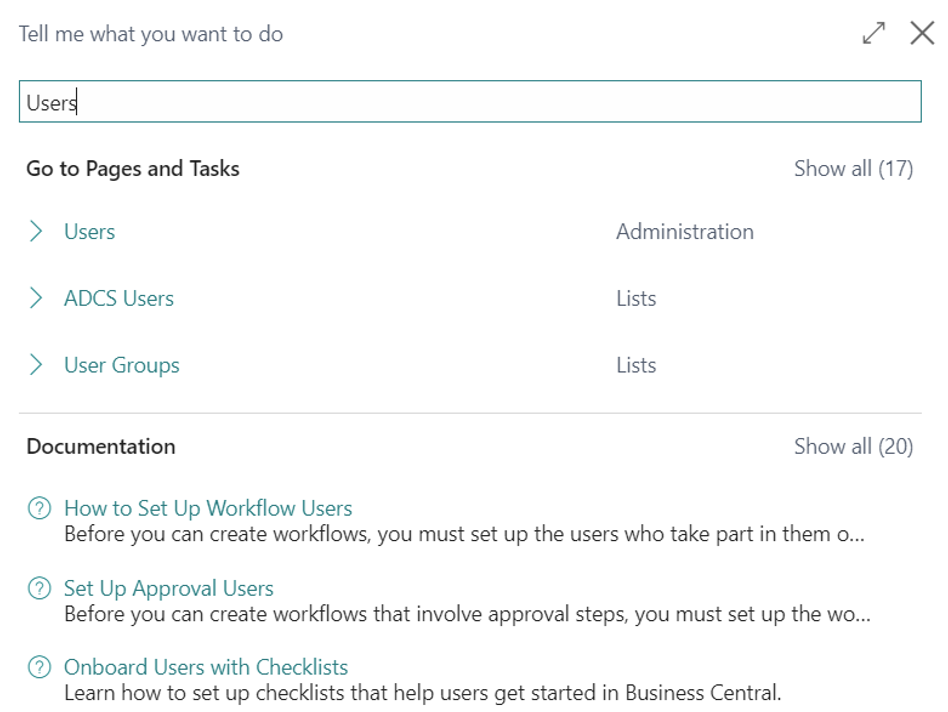The image size is (948, 712).
Task: Expand the chevron beside ADCS Users
Action: [x=37, y=299]
